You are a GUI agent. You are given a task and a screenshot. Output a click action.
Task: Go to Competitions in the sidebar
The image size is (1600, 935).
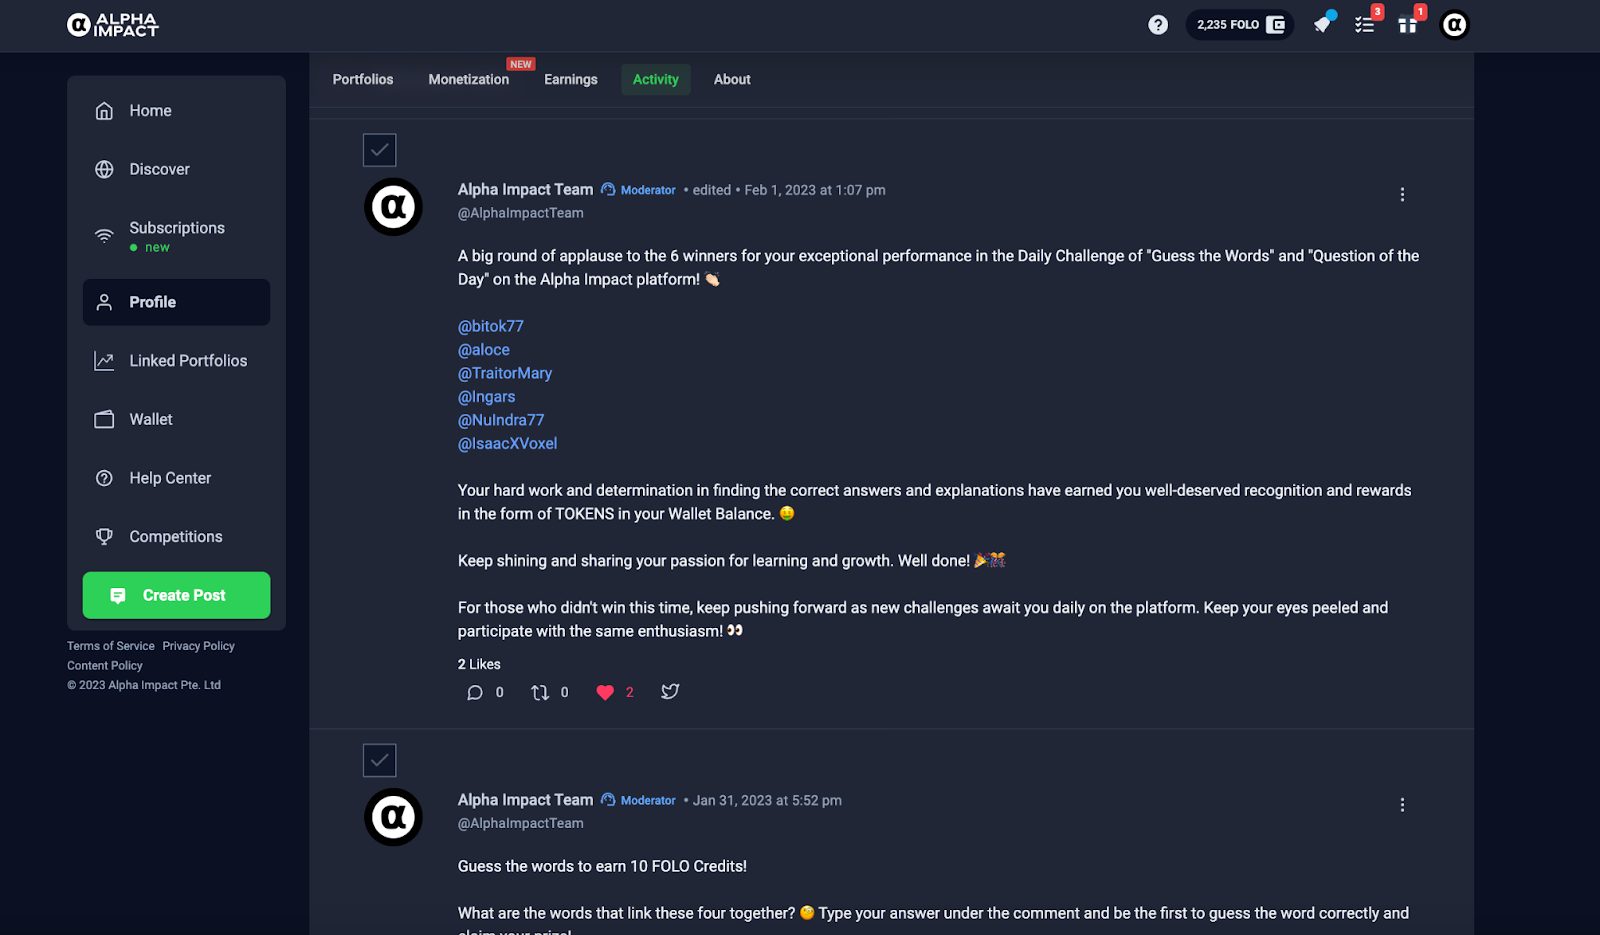point(176,537)
